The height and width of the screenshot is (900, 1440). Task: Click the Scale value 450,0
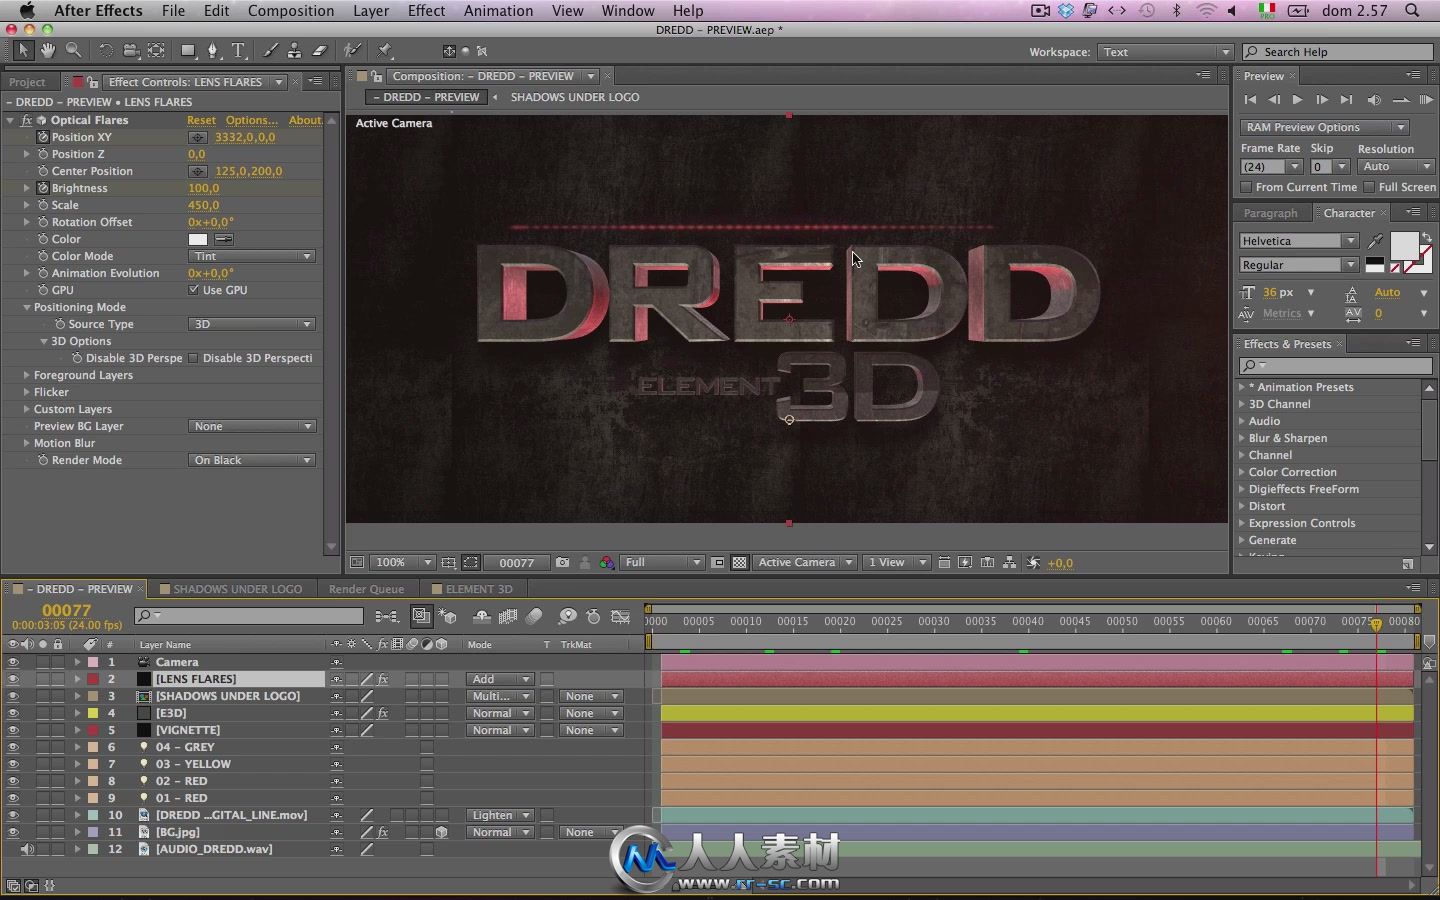pyautogui.click(x=203, y=205)
